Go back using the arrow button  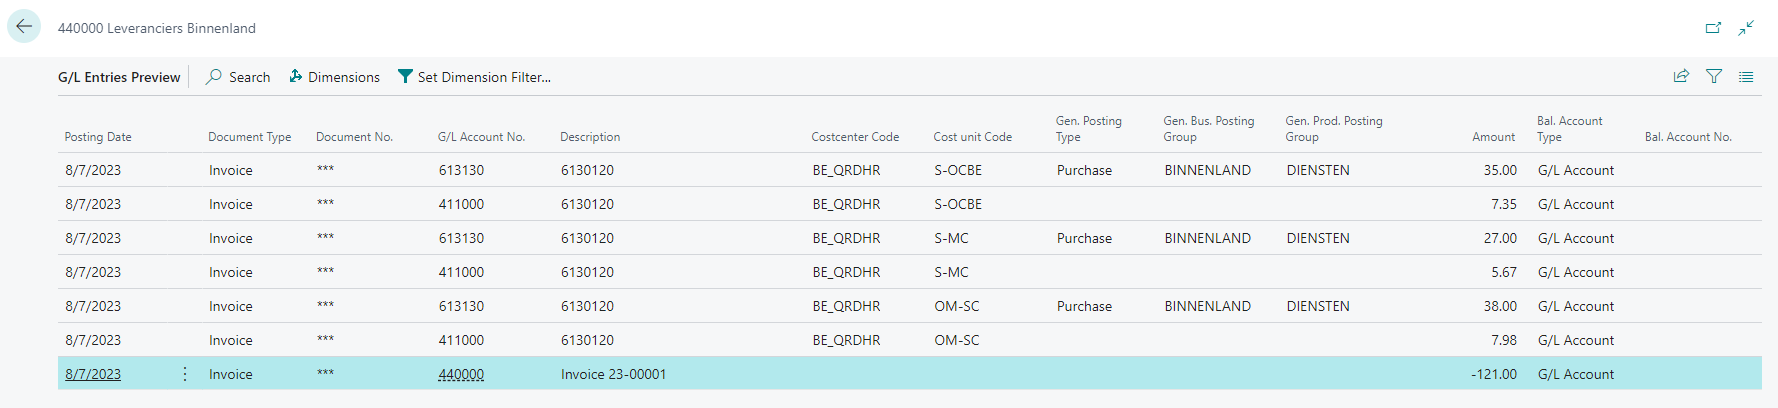click(24, 27)
